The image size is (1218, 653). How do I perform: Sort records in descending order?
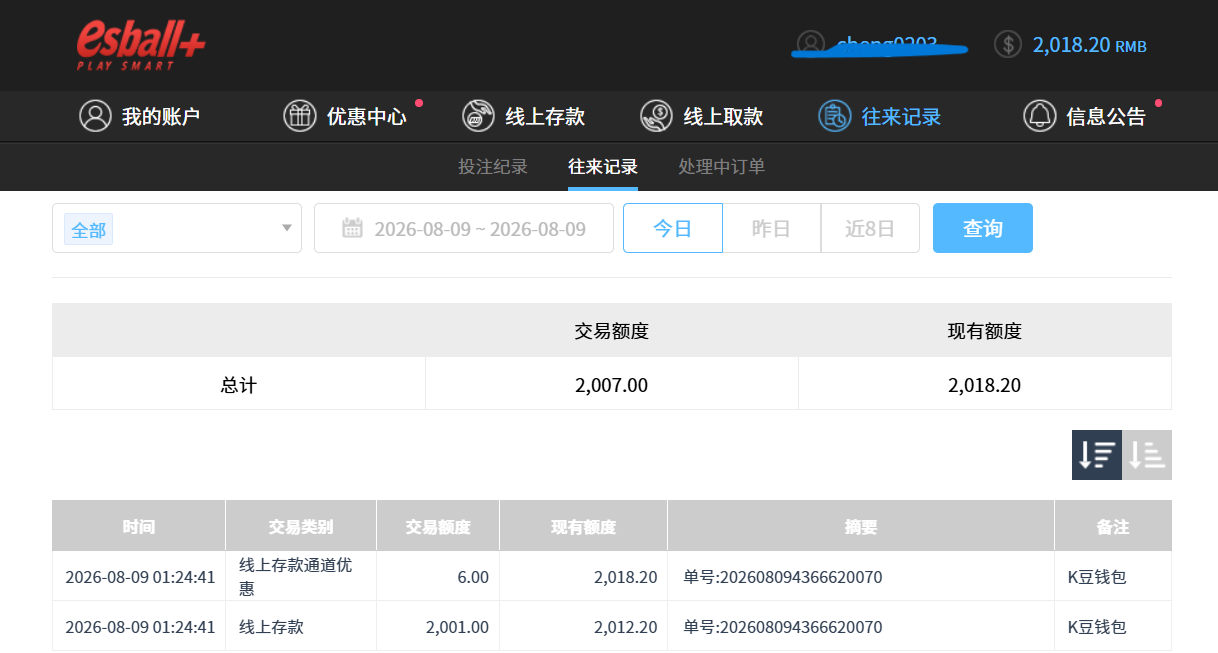(1097, 455)
